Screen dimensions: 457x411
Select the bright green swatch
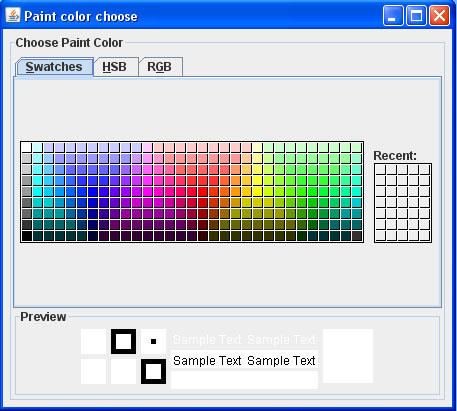(313, 191)
